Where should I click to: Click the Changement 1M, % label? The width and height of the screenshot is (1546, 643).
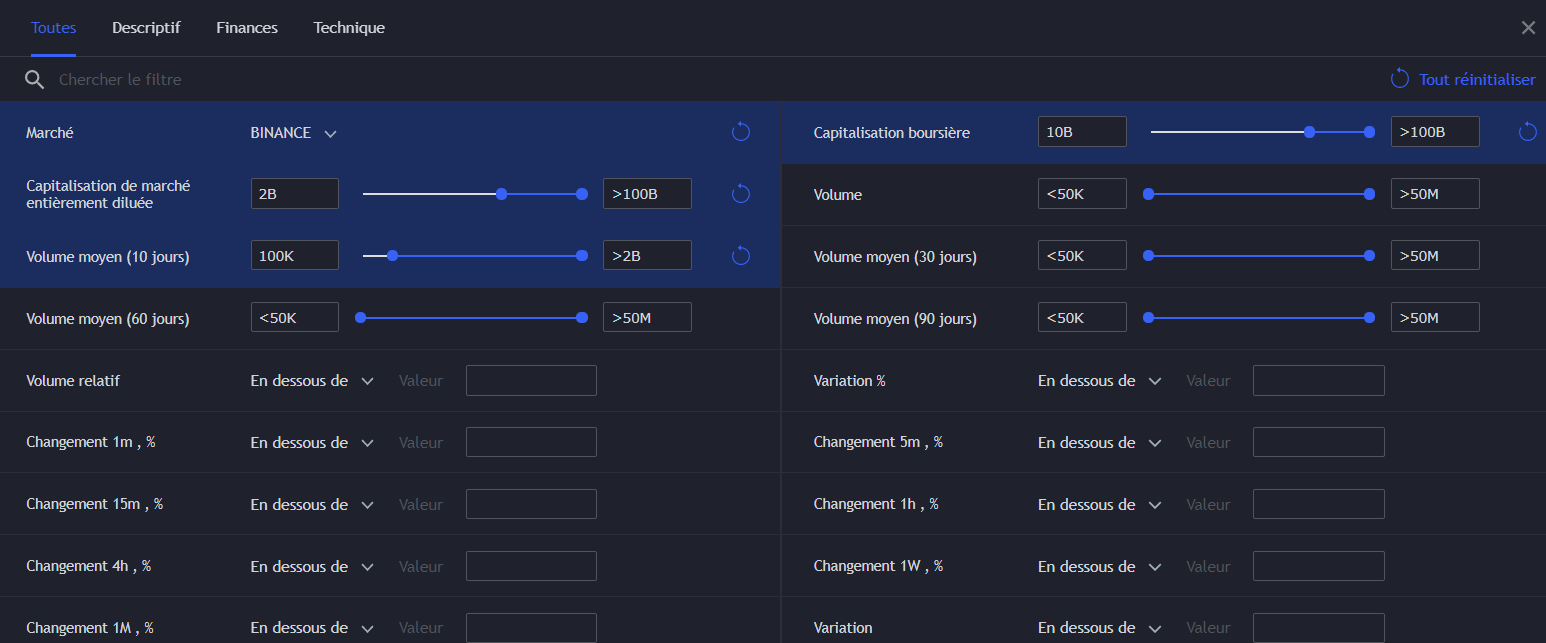click(90, 628)
